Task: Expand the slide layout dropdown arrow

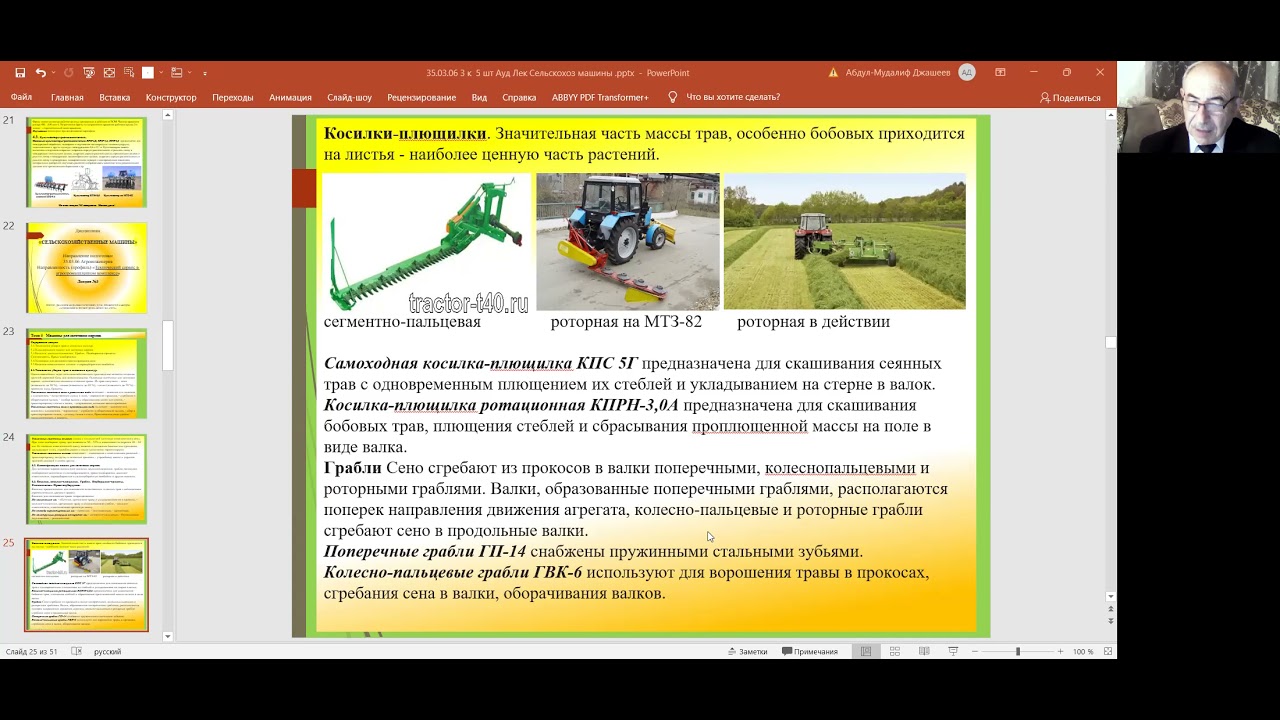Action: (x=189, y=73)
